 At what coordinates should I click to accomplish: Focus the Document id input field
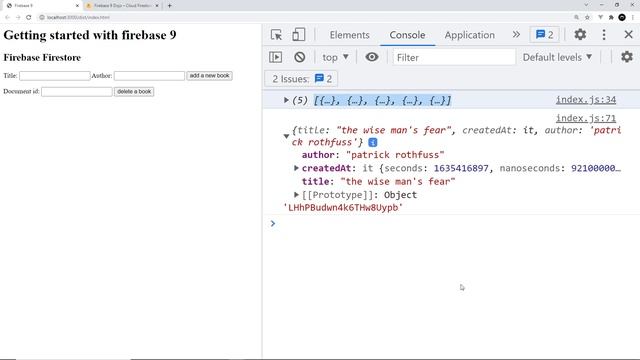[77, 92]
